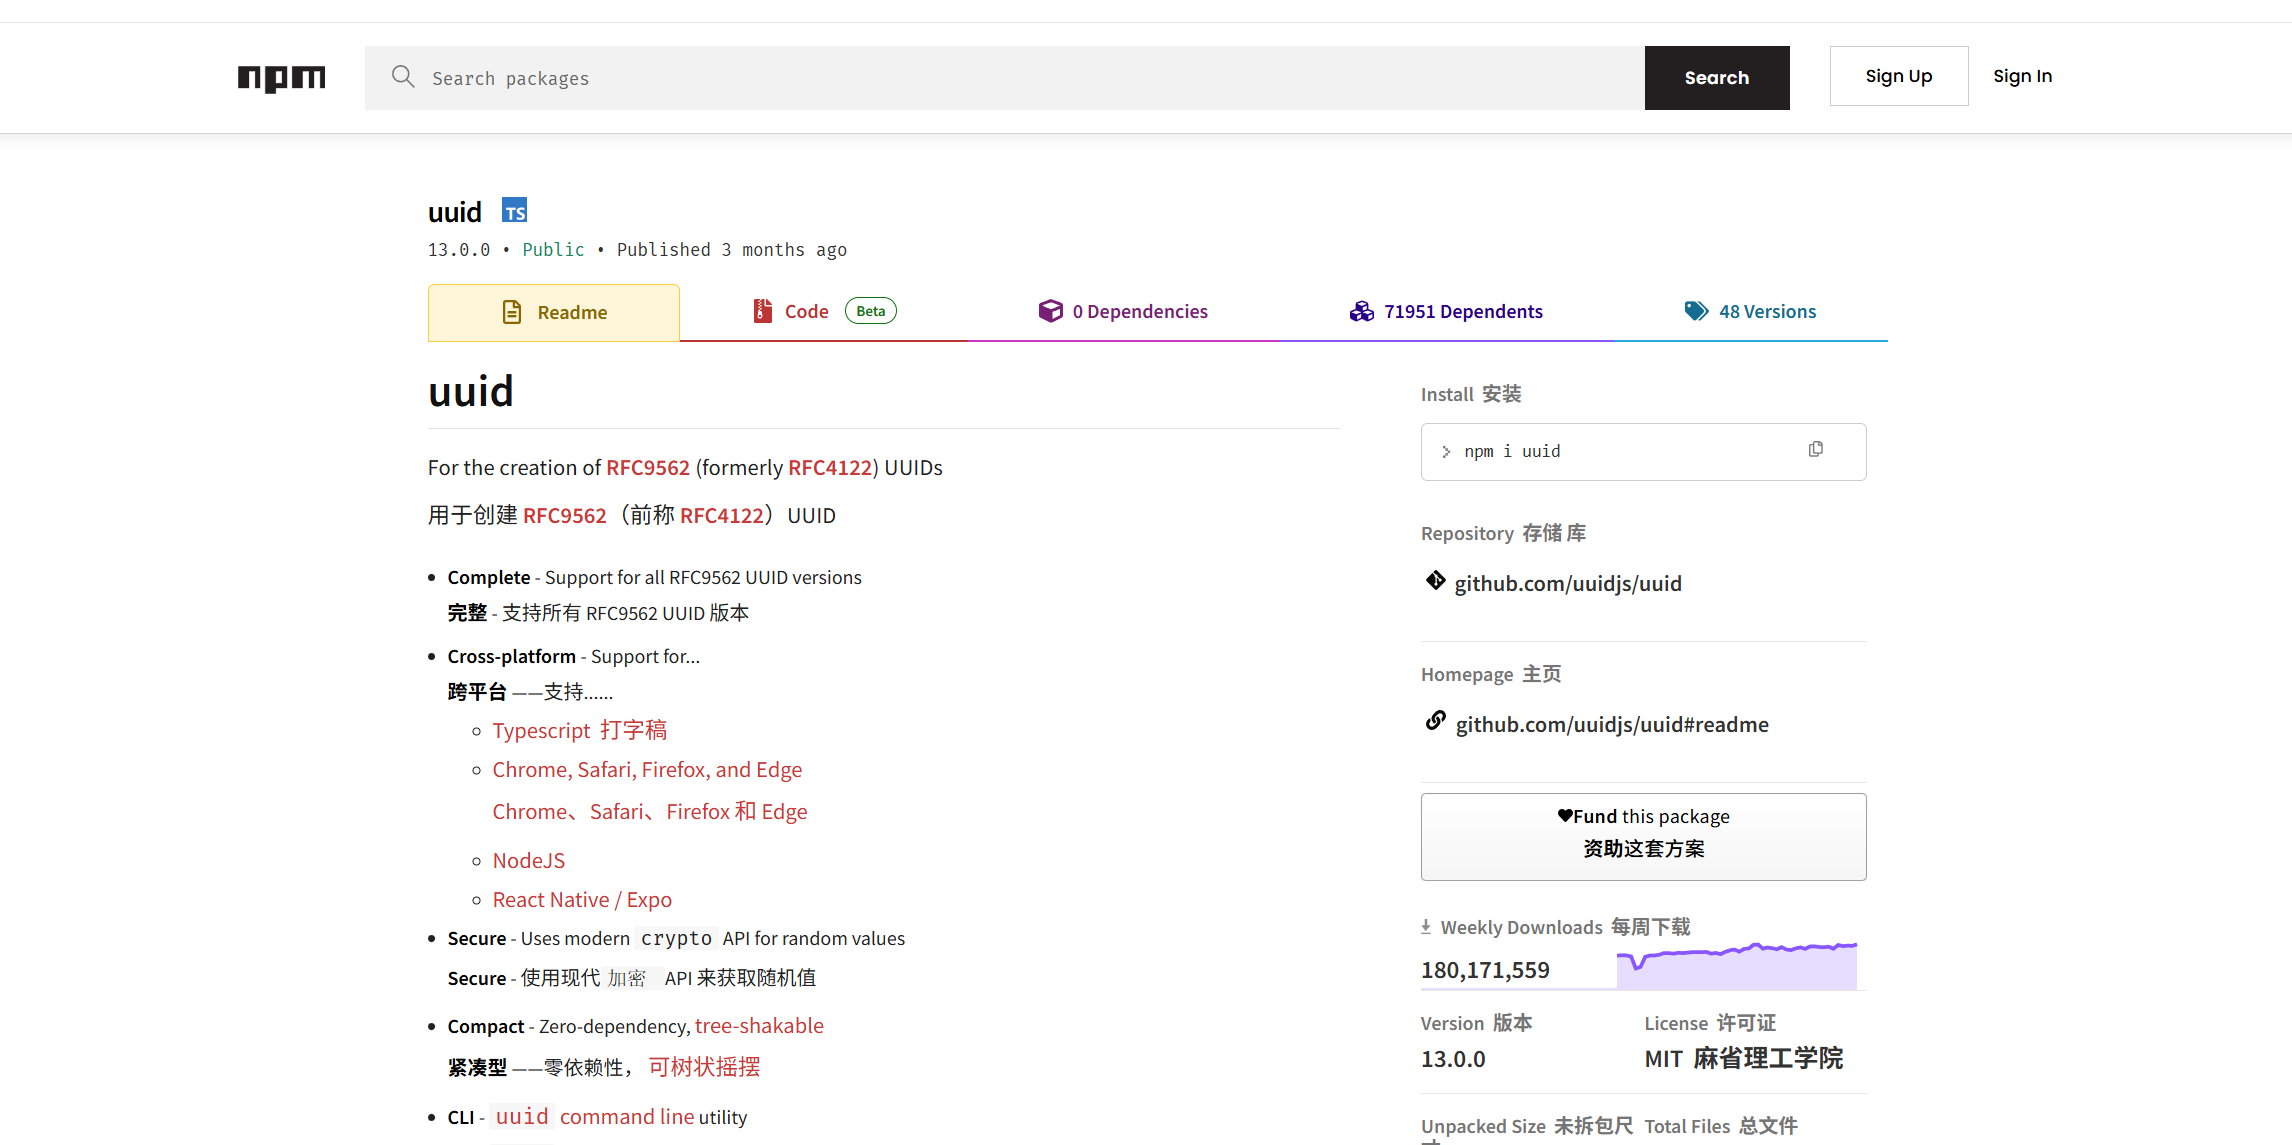Open the Readme tab
Screen dimensions: 2292x1145
tap(554, 312)
